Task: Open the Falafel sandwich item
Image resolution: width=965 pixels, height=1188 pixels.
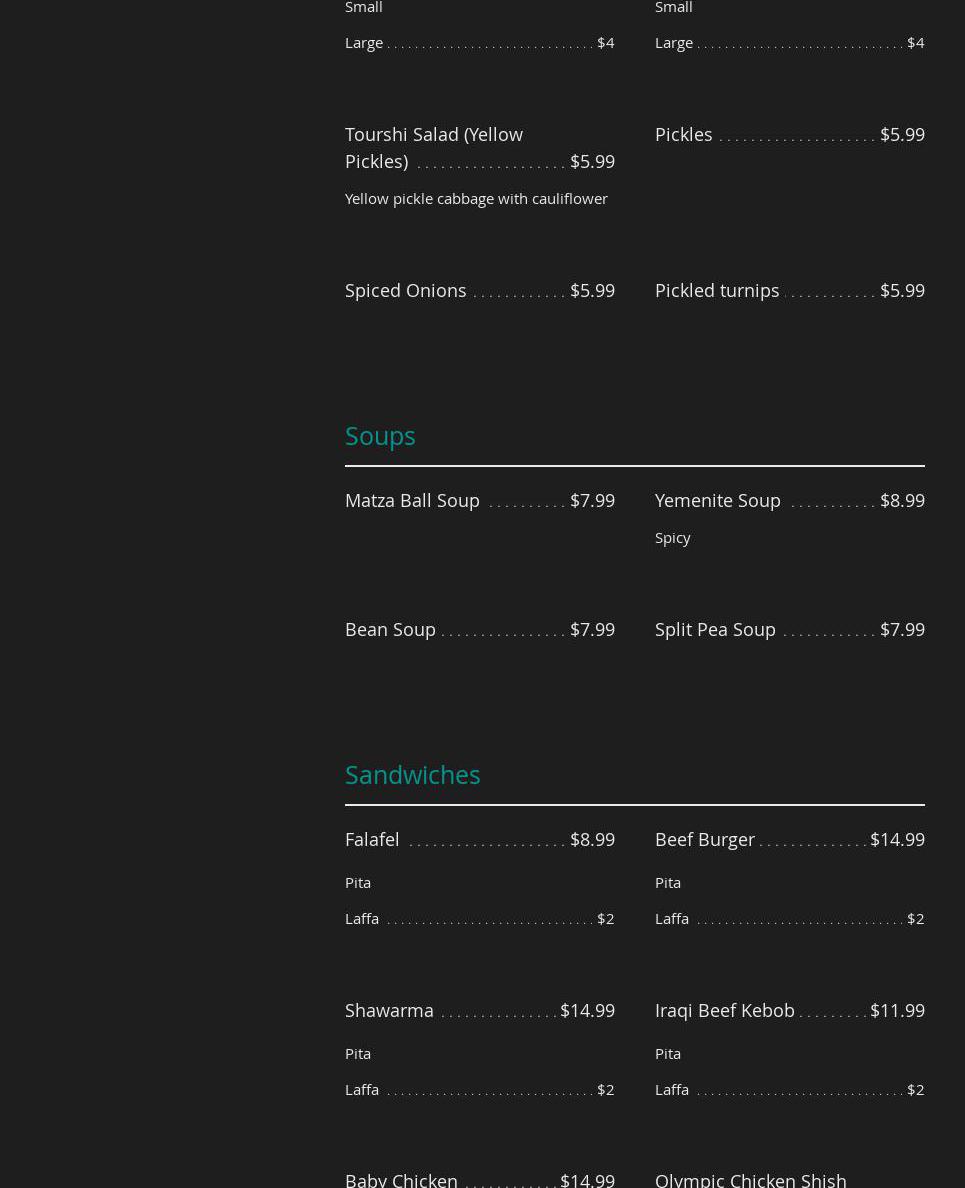Action: (372, 839)
